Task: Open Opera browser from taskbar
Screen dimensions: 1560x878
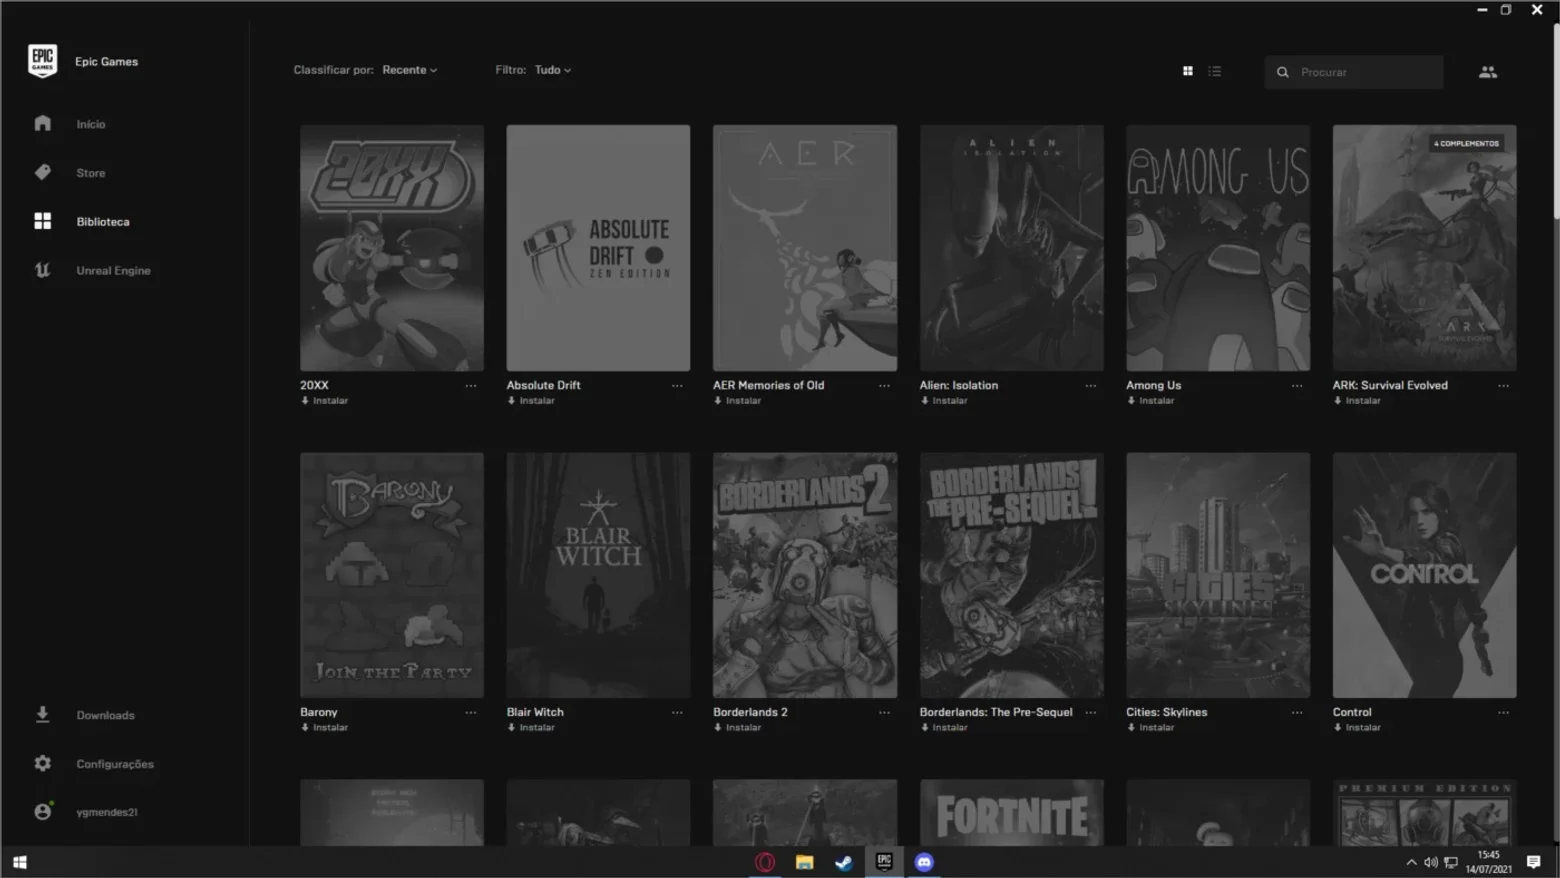Action: 765,862
